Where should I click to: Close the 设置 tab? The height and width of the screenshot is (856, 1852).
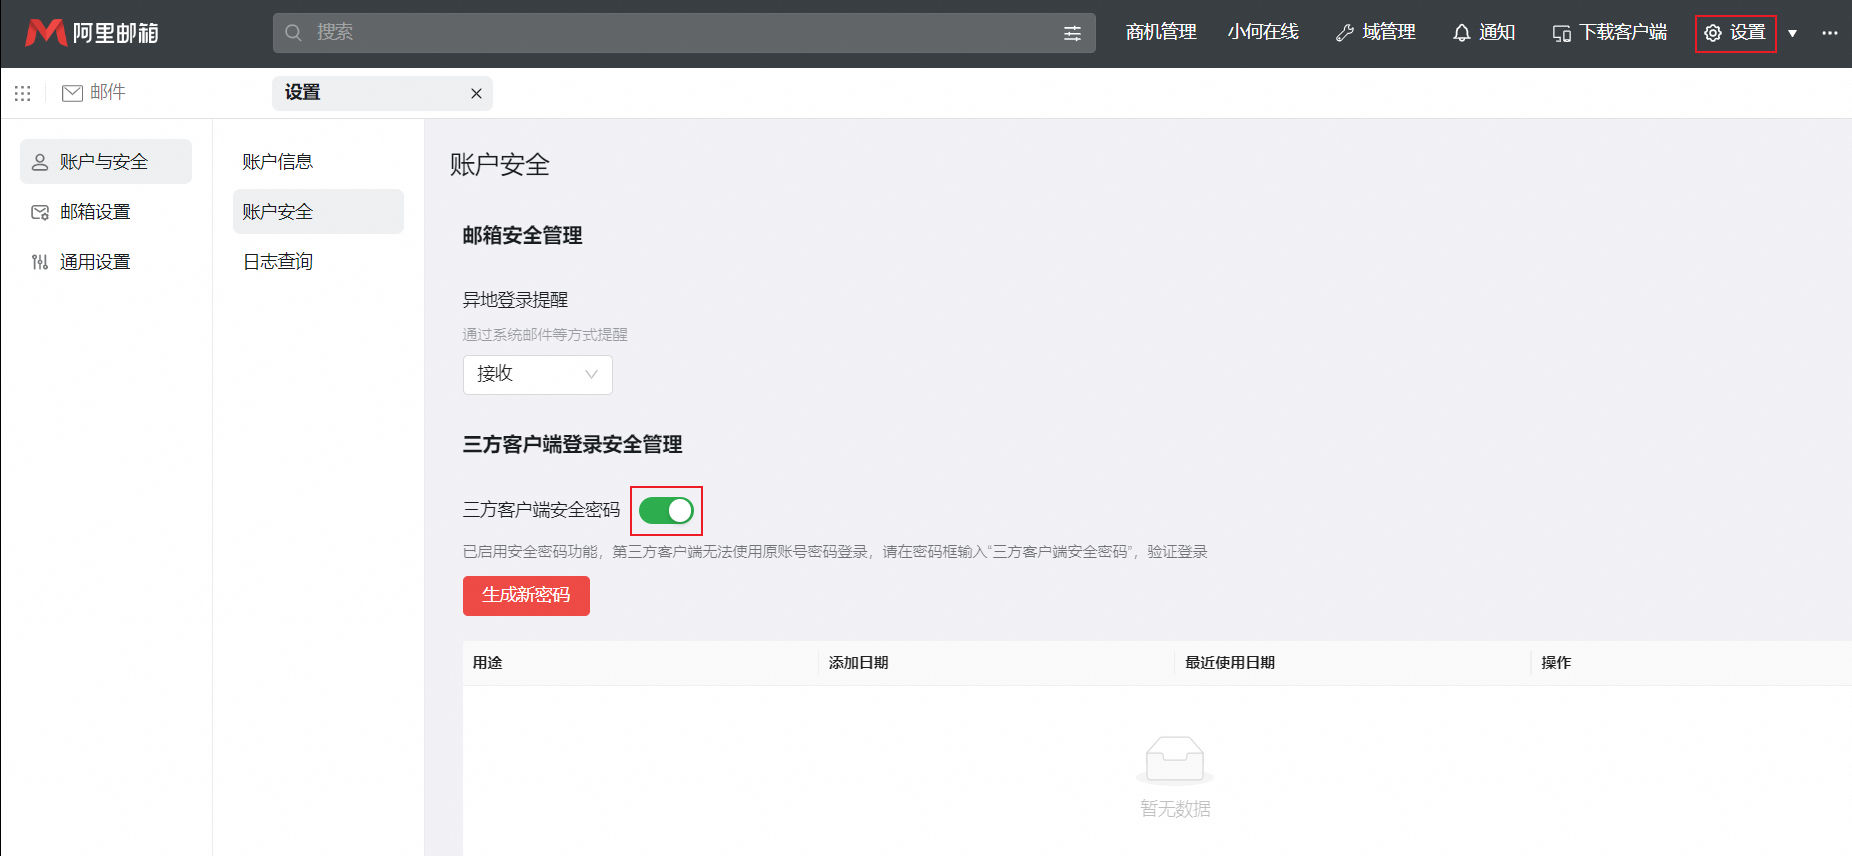click(x=476, y=93)
